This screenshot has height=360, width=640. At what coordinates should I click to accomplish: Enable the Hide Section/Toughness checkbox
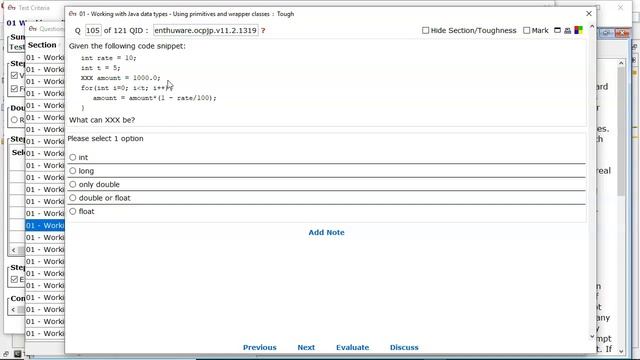click(425, 30)
